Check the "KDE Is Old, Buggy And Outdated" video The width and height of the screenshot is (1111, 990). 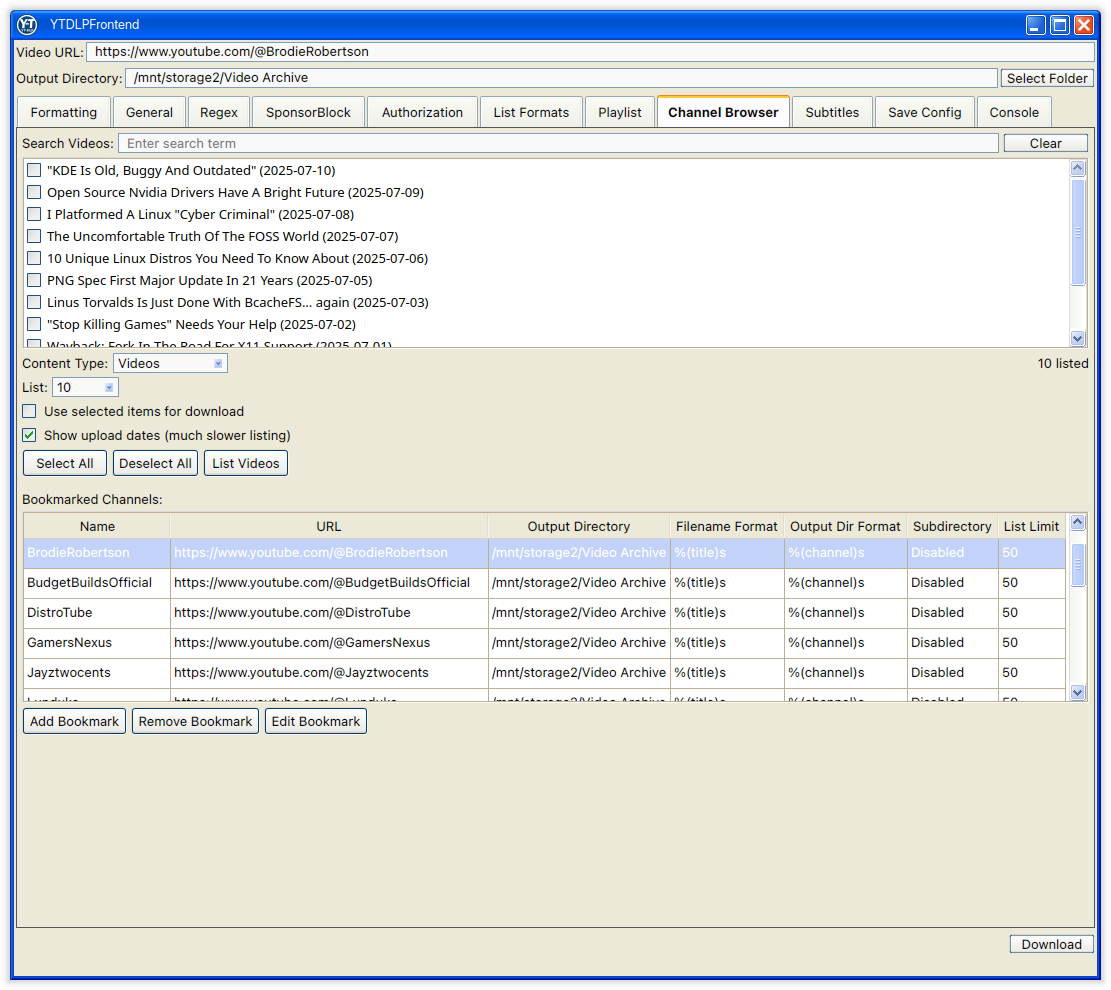34,170
